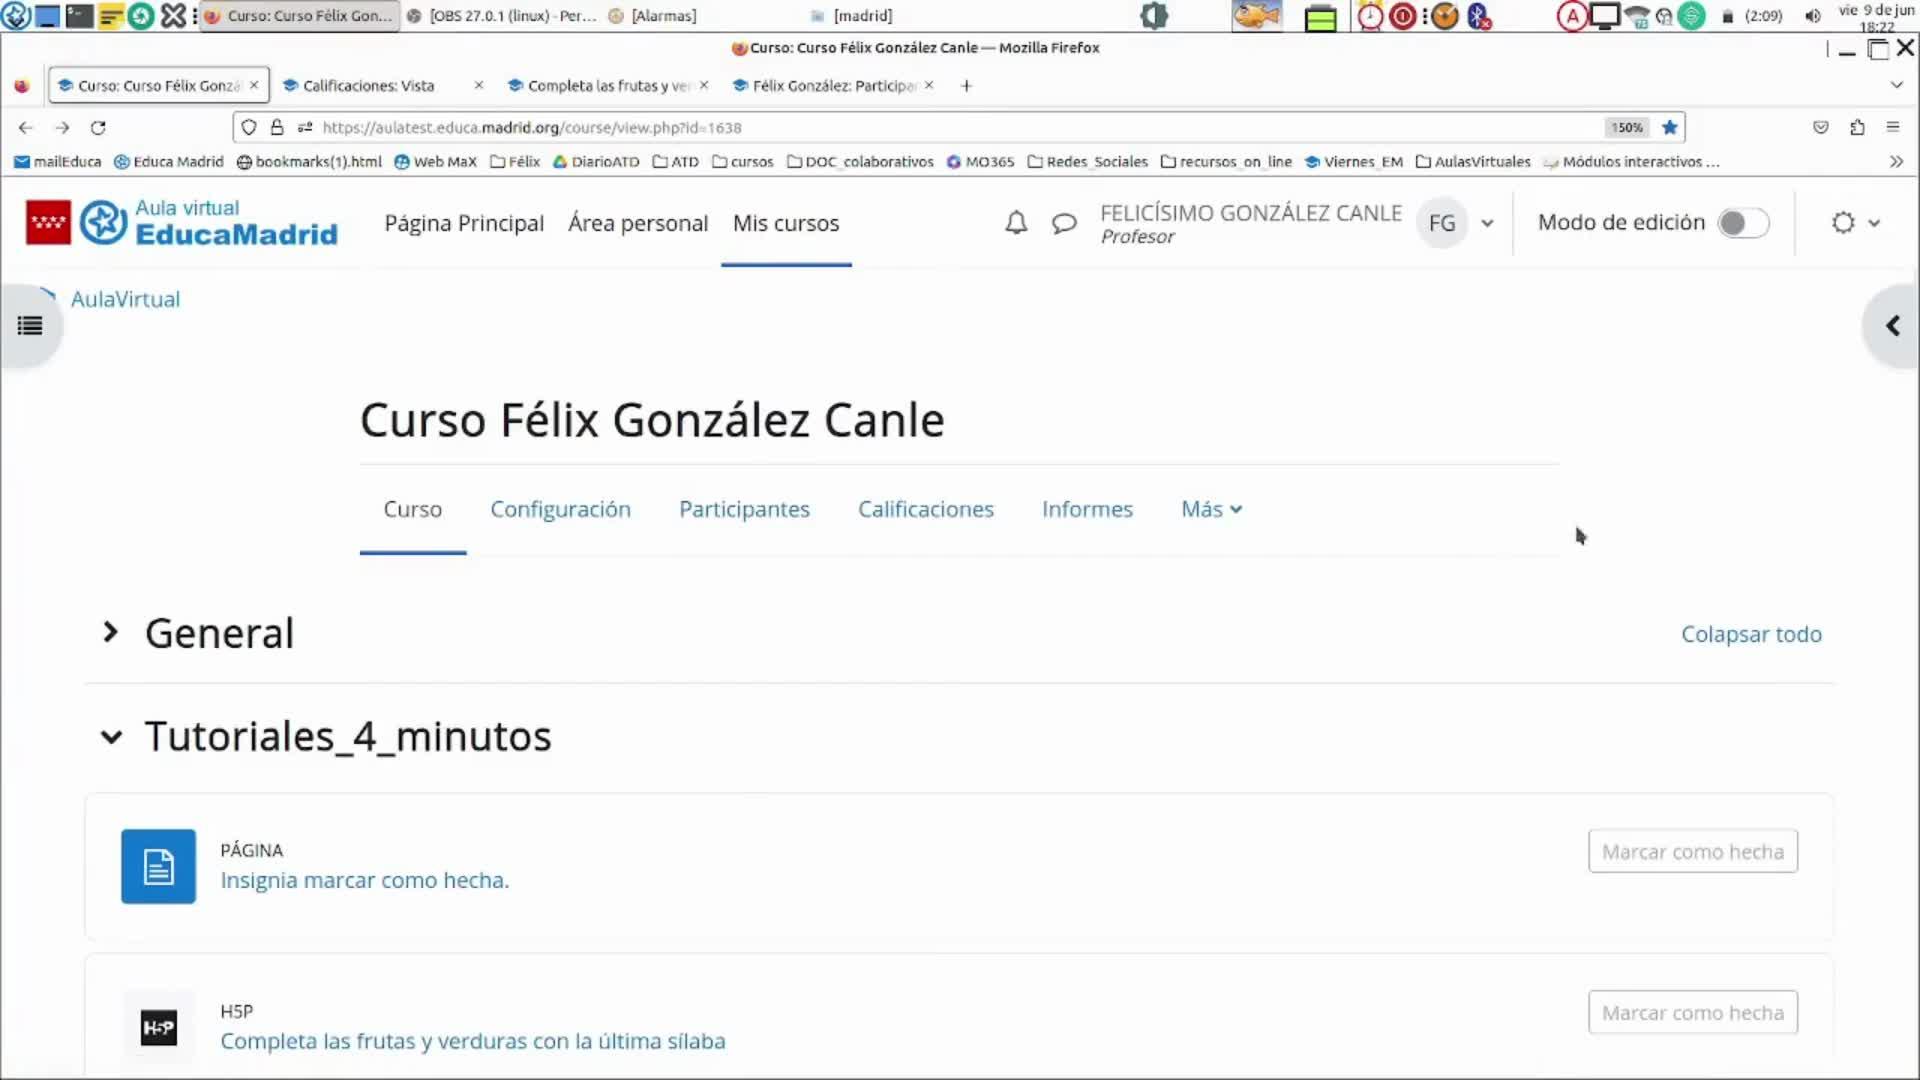Click the Página activity icon

point(158,866)
